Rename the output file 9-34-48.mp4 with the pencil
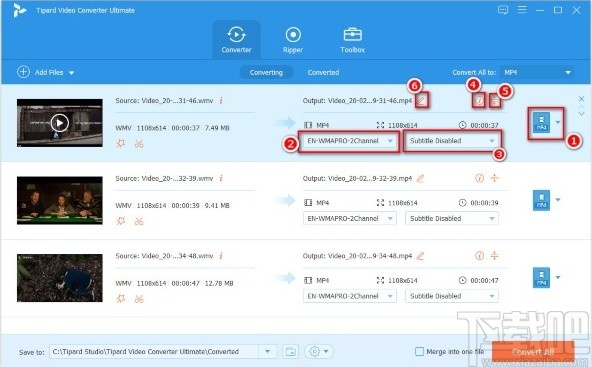 point(420,256)
